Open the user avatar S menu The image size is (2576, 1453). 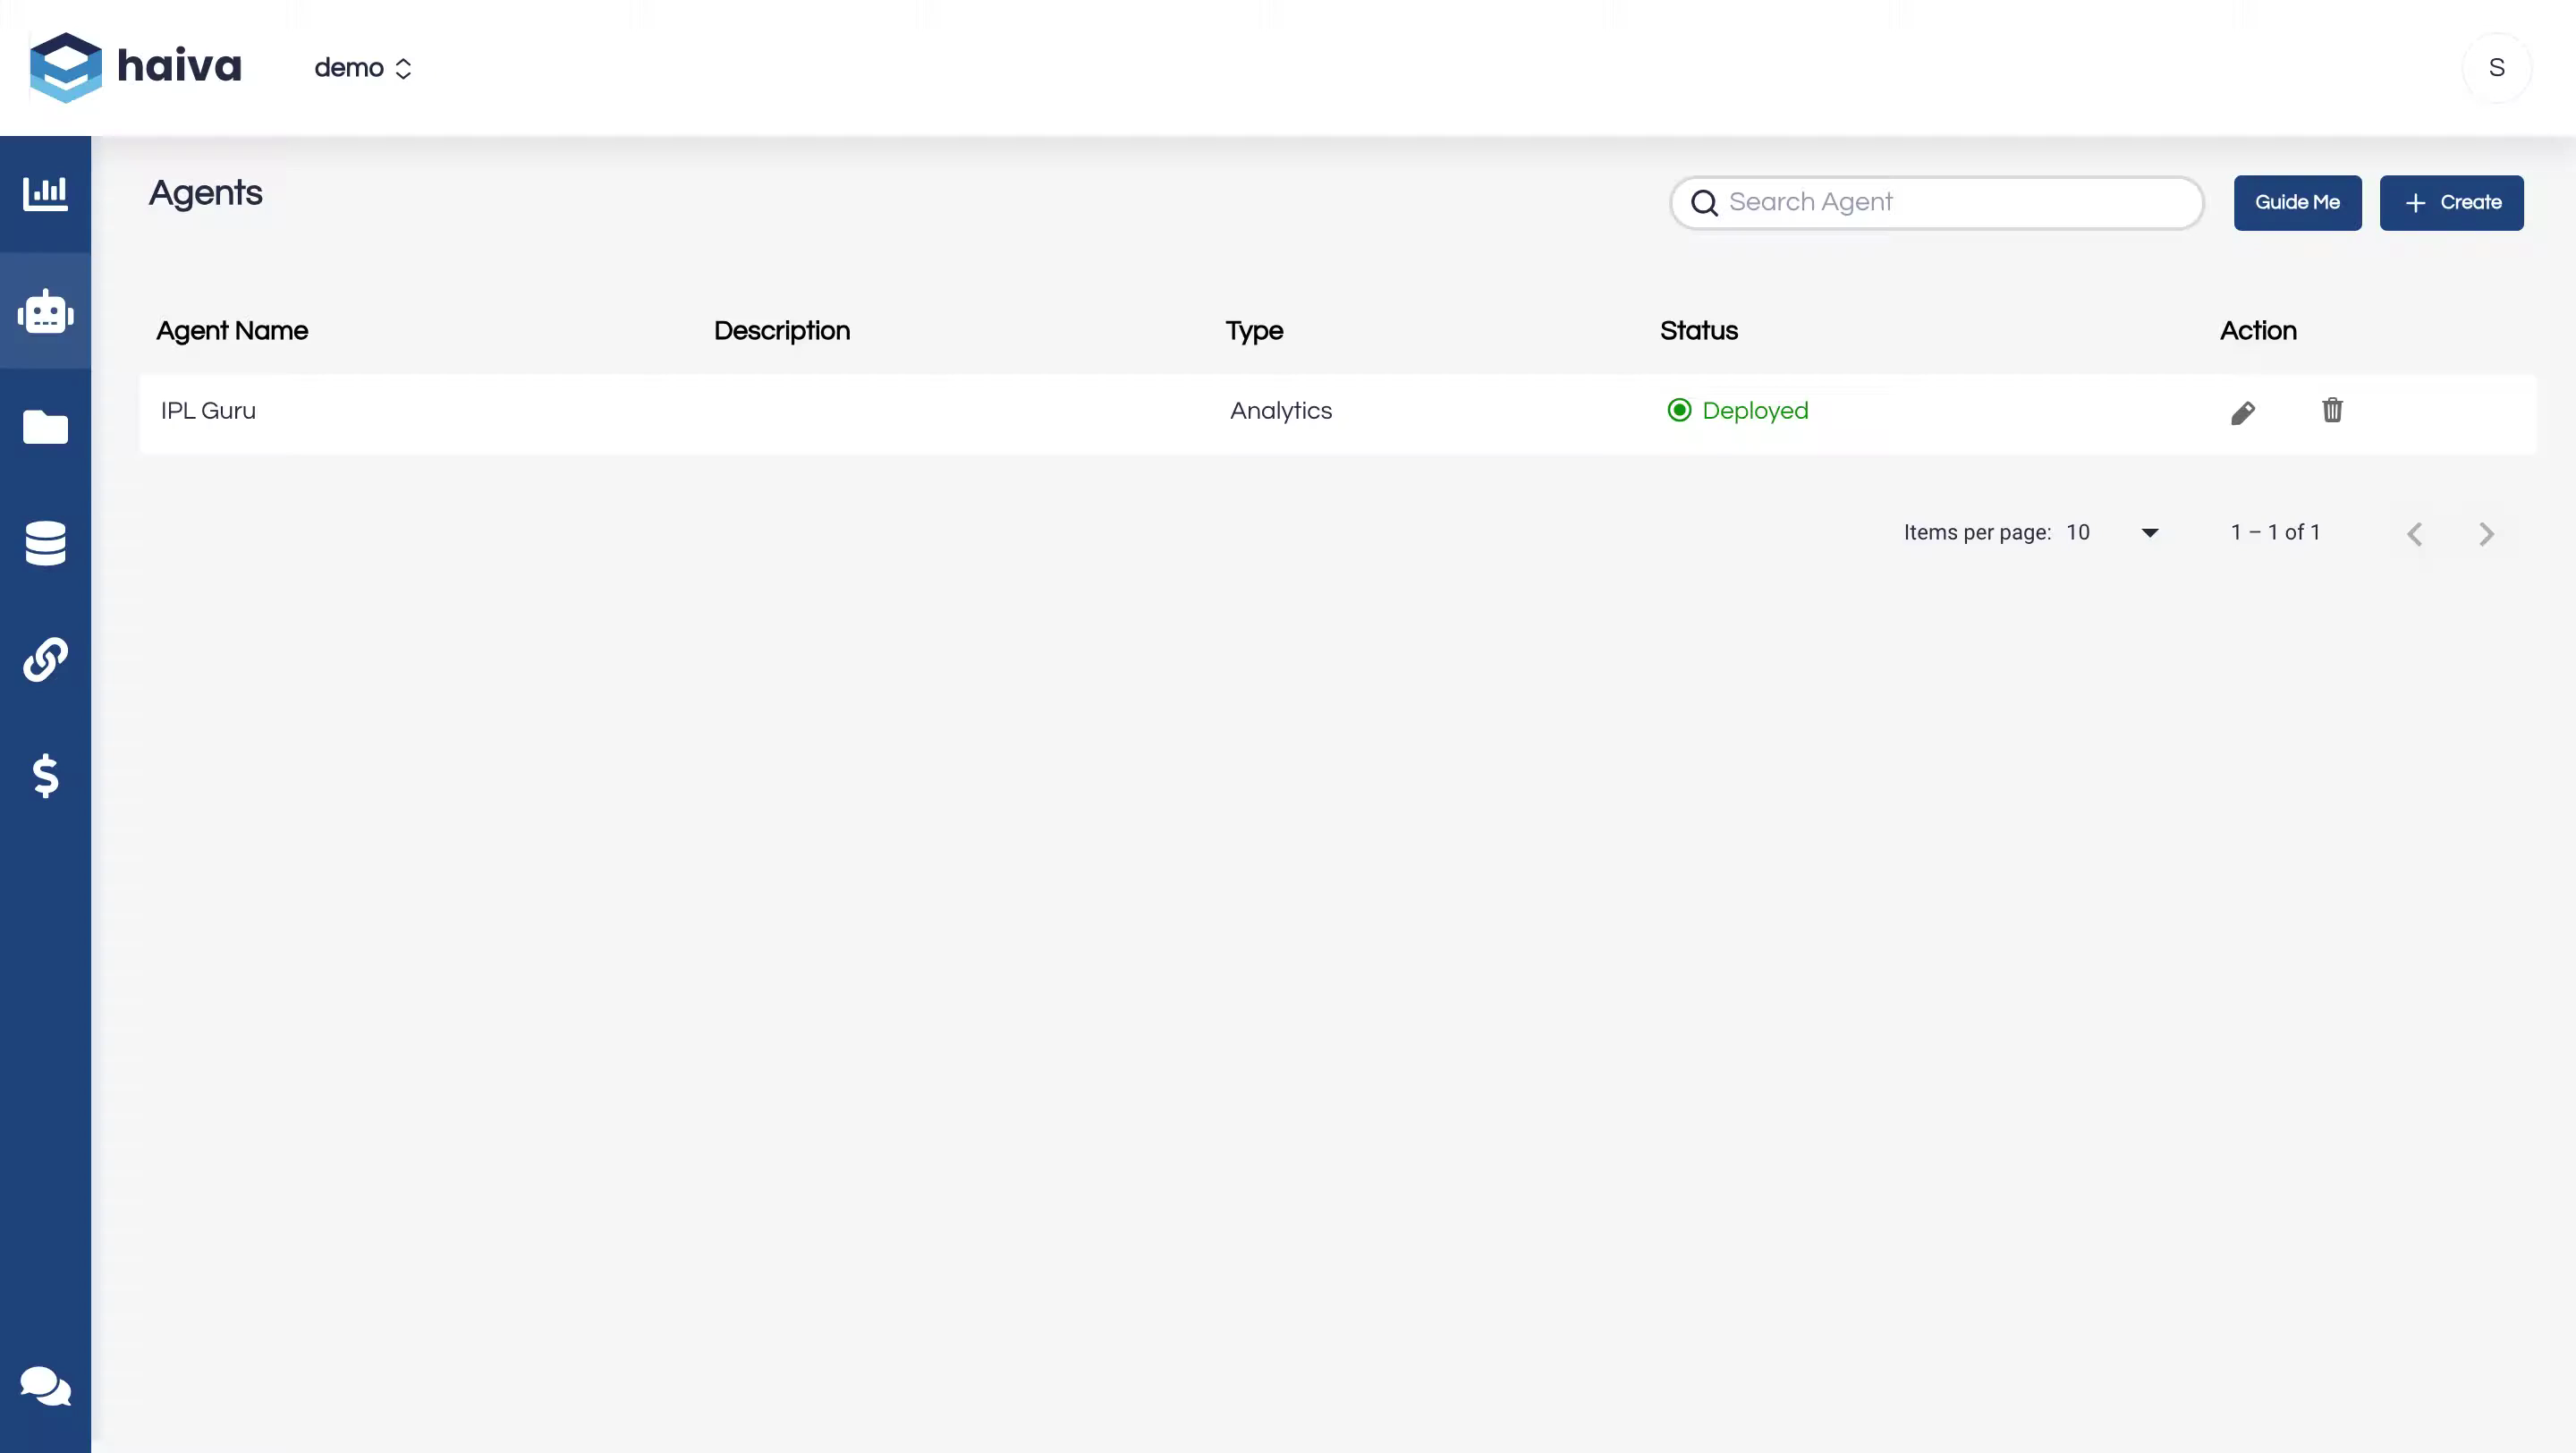click(2496, 68)
